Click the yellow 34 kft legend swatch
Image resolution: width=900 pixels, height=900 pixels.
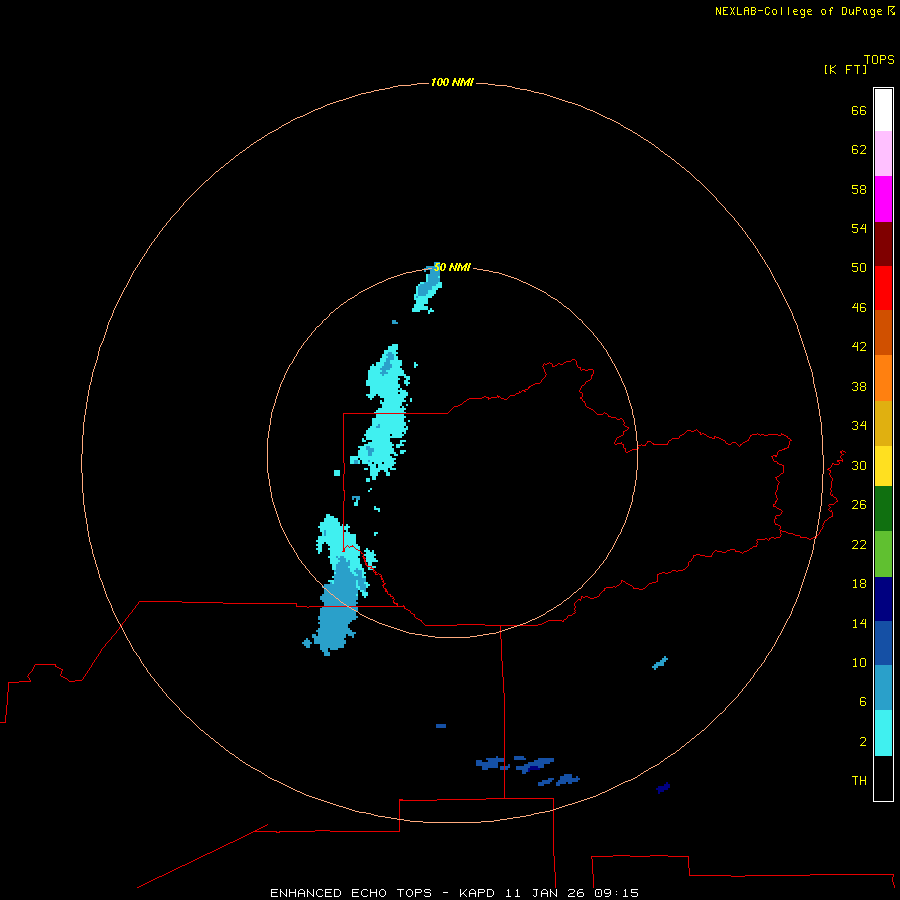883,466
